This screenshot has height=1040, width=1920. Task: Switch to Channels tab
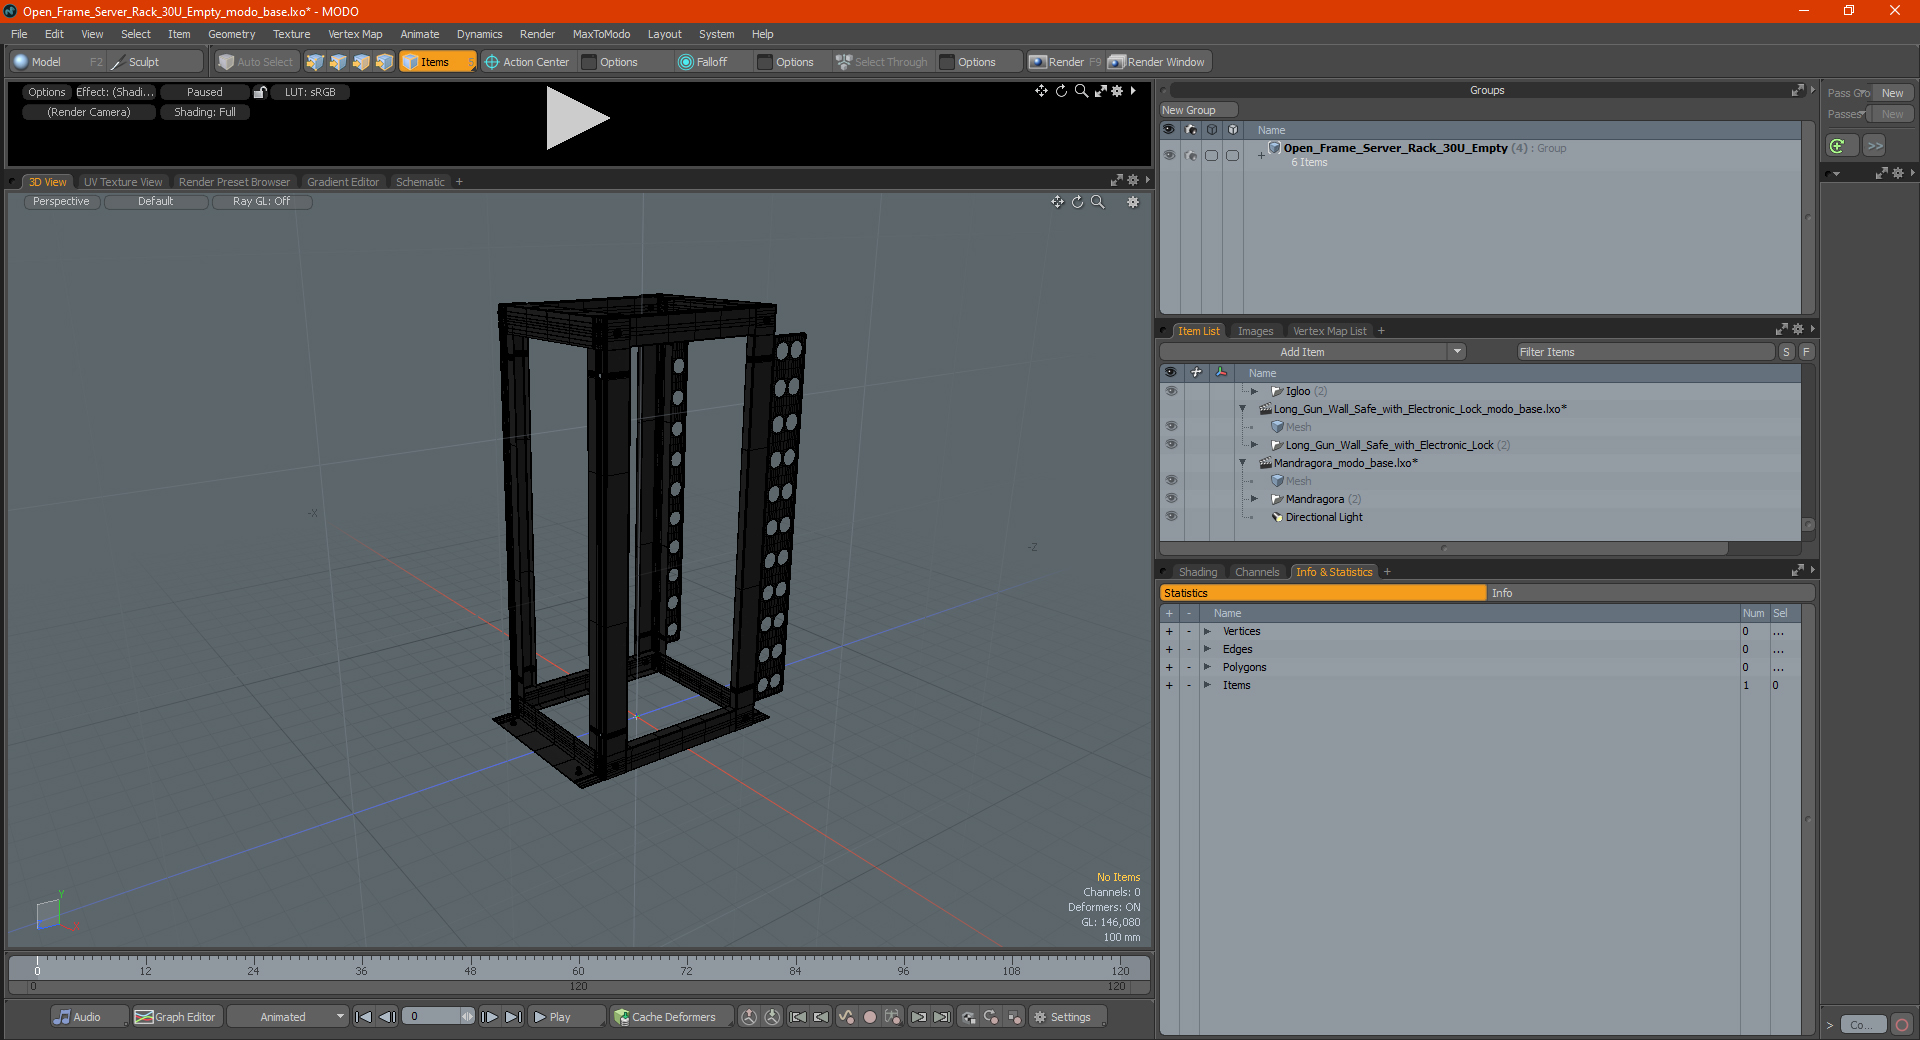pyautogui.click(x=1257, y=572)
